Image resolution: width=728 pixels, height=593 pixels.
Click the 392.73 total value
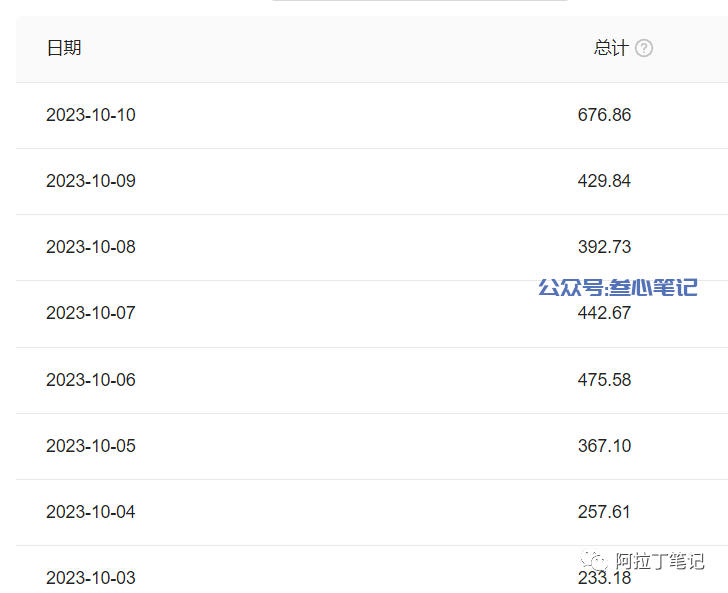tap(604, 247)
